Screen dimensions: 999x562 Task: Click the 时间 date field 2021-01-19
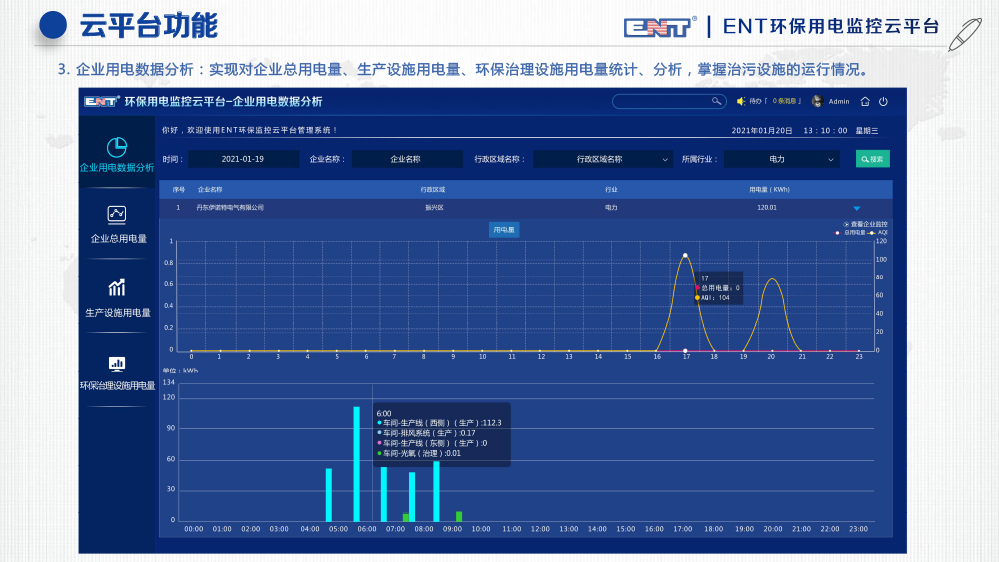pyautogui.click(x=243, y=159)
